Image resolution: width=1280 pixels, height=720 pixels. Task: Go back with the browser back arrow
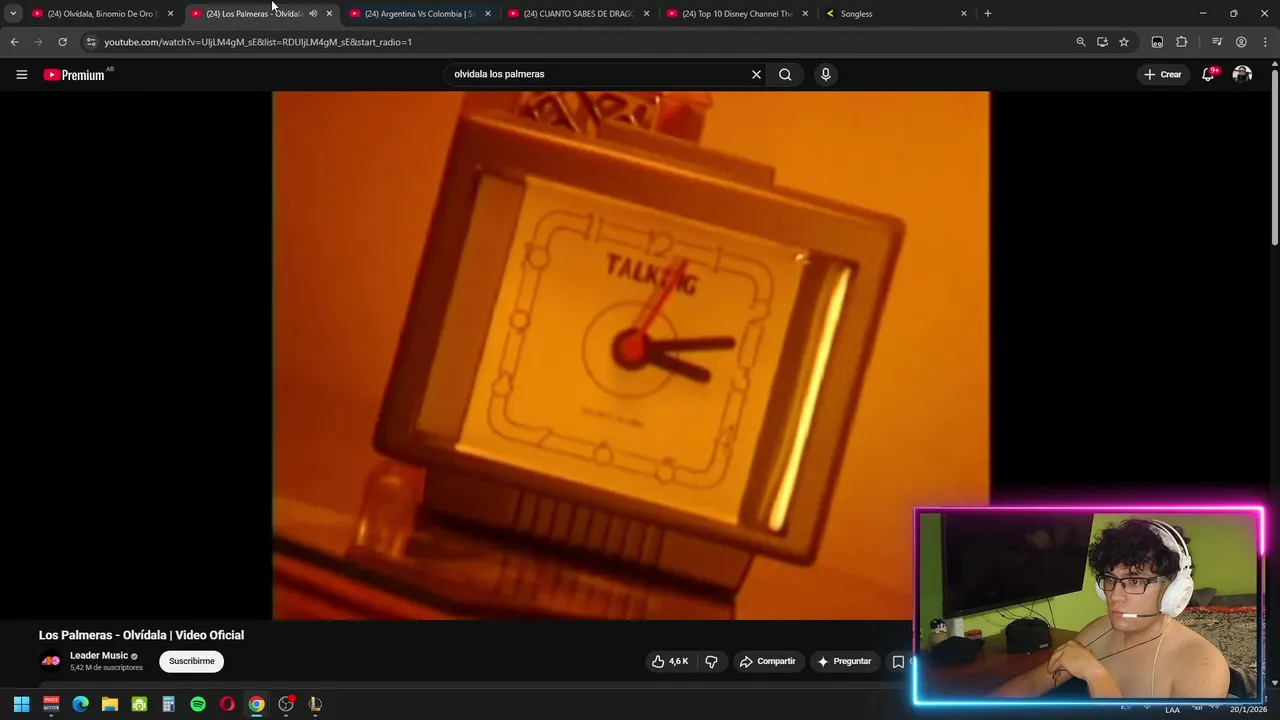(14, 42)
